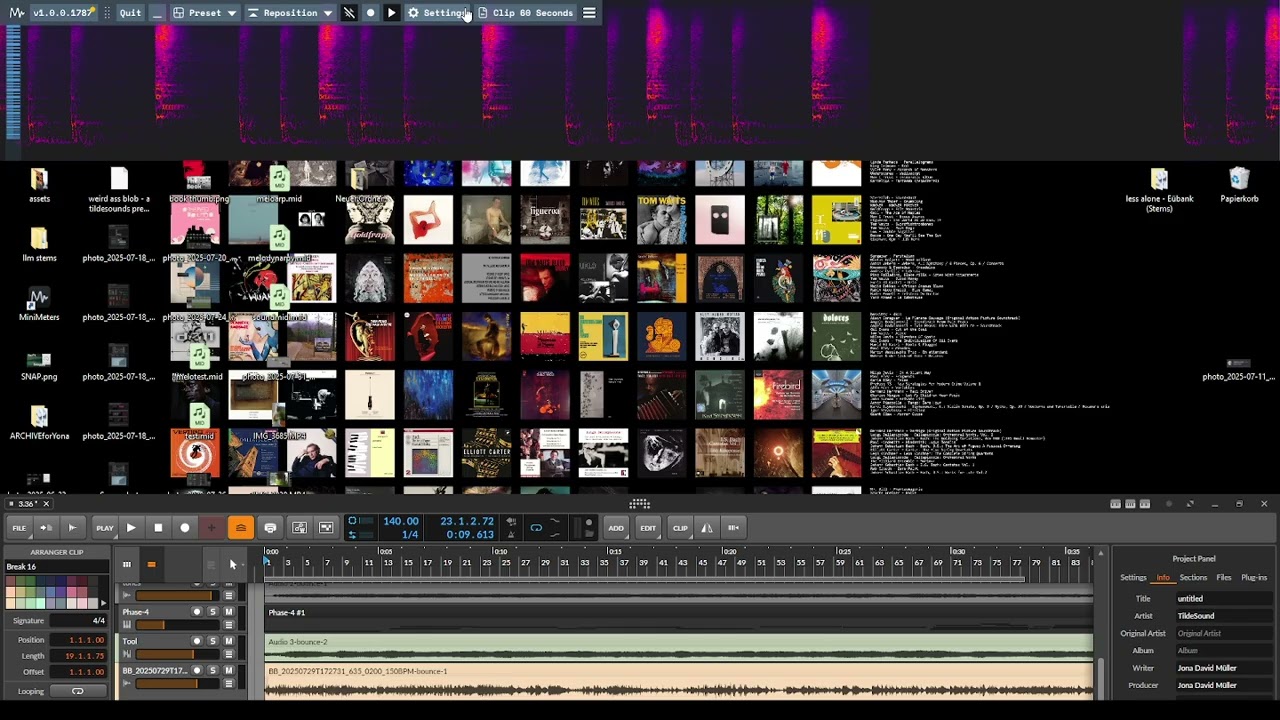Click the import arrow icon beside FILE

point(45,528)
